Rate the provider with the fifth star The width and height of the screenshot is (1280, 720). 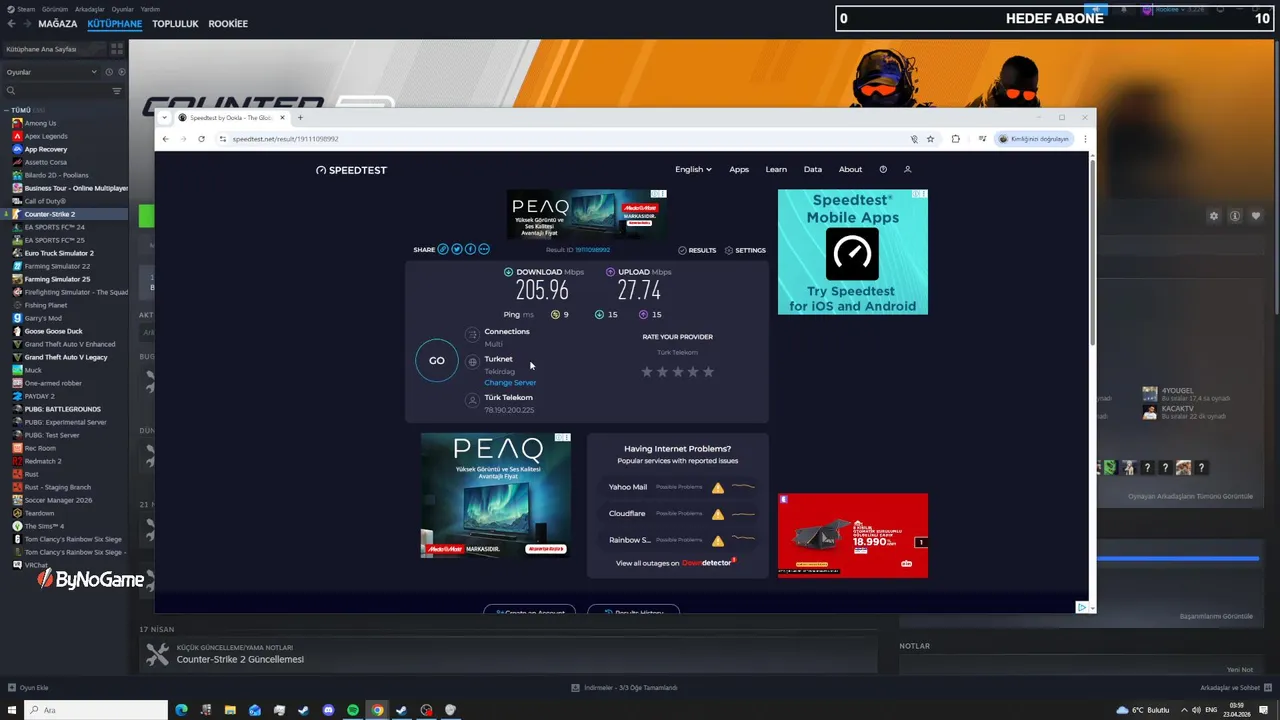click(x=709, y=372)
